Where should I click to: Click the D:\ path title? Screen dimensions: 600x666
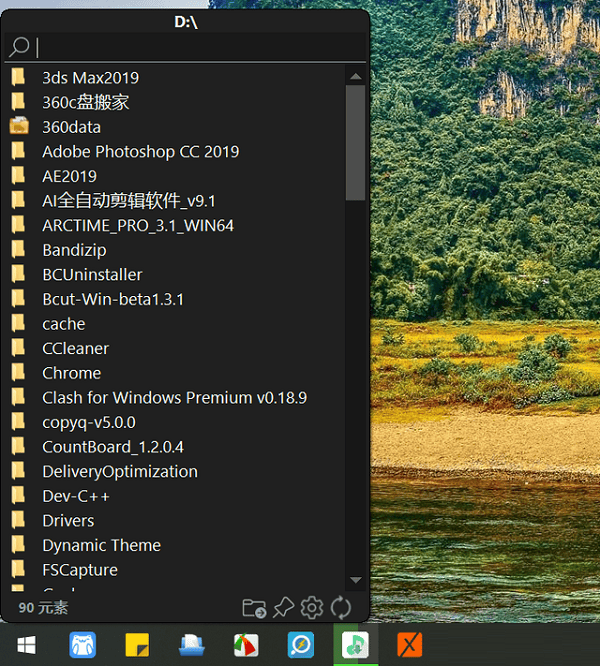point(186,22)
